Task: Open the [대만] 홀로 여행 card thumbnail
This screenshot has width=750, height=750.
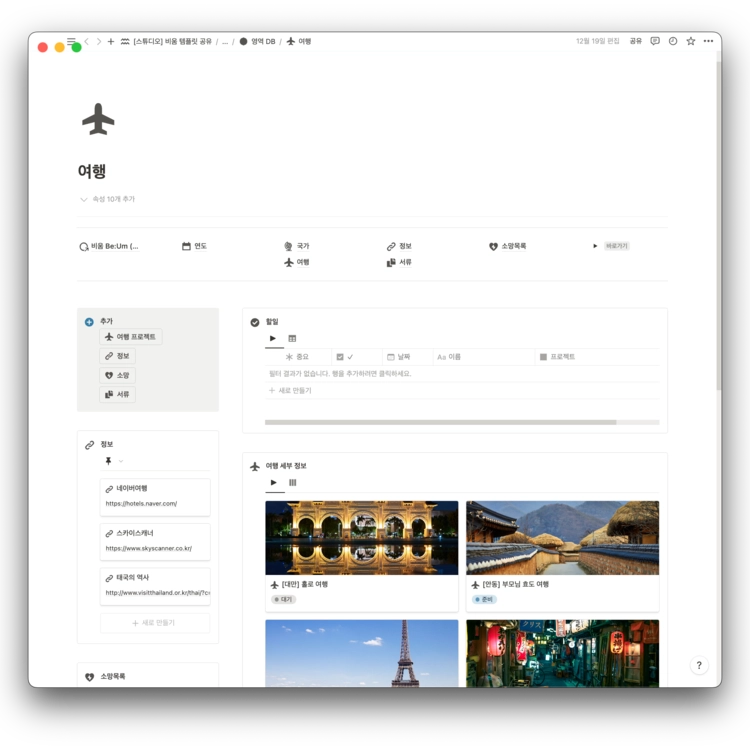Action: [362, 538]
